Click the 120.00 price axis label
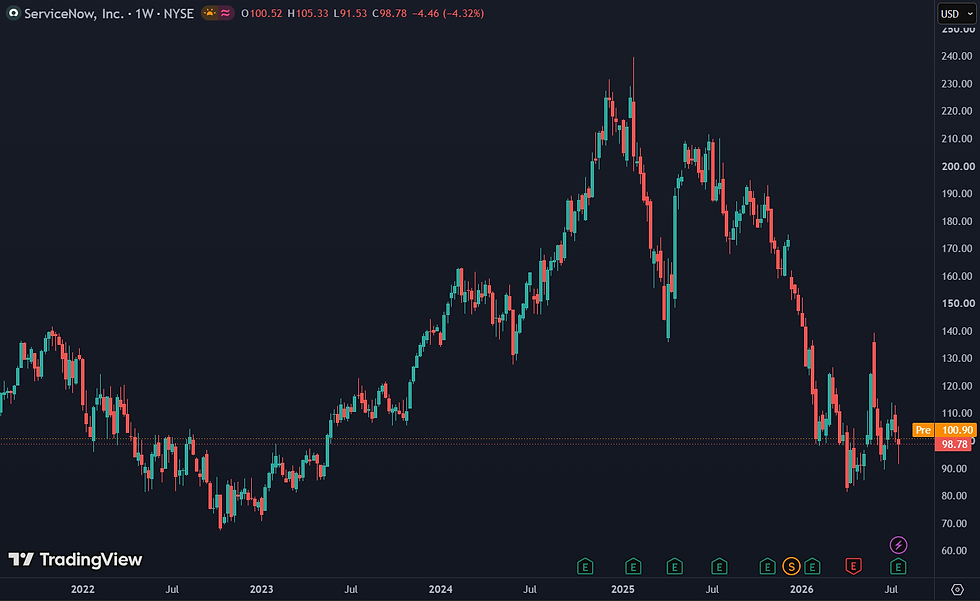 tap(957, 385)
